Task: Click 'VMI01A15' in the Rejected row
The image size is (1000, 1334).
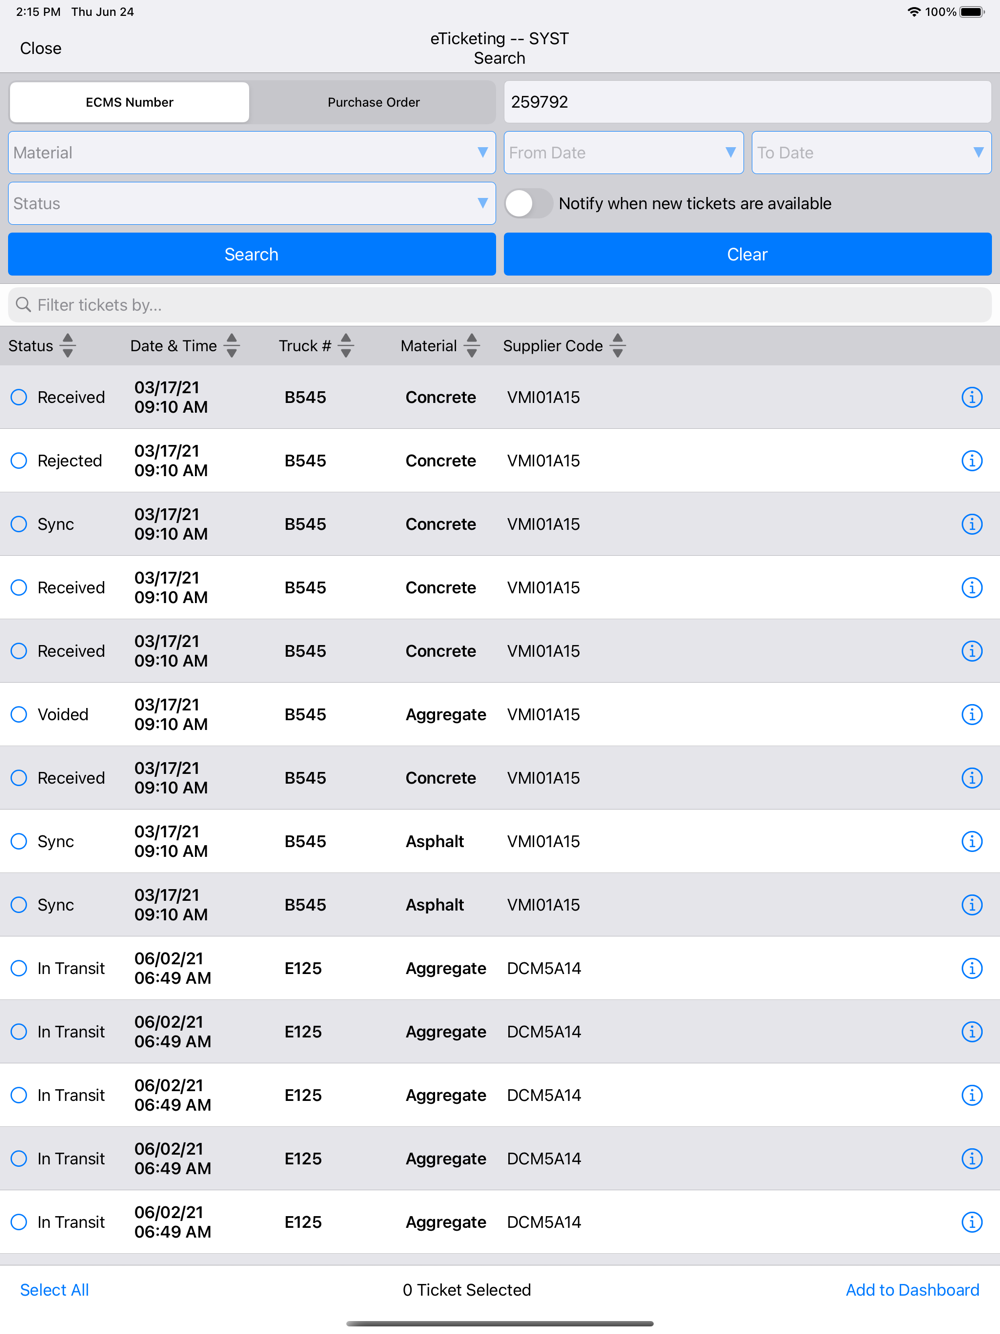Action: click(x=544, y=461)
